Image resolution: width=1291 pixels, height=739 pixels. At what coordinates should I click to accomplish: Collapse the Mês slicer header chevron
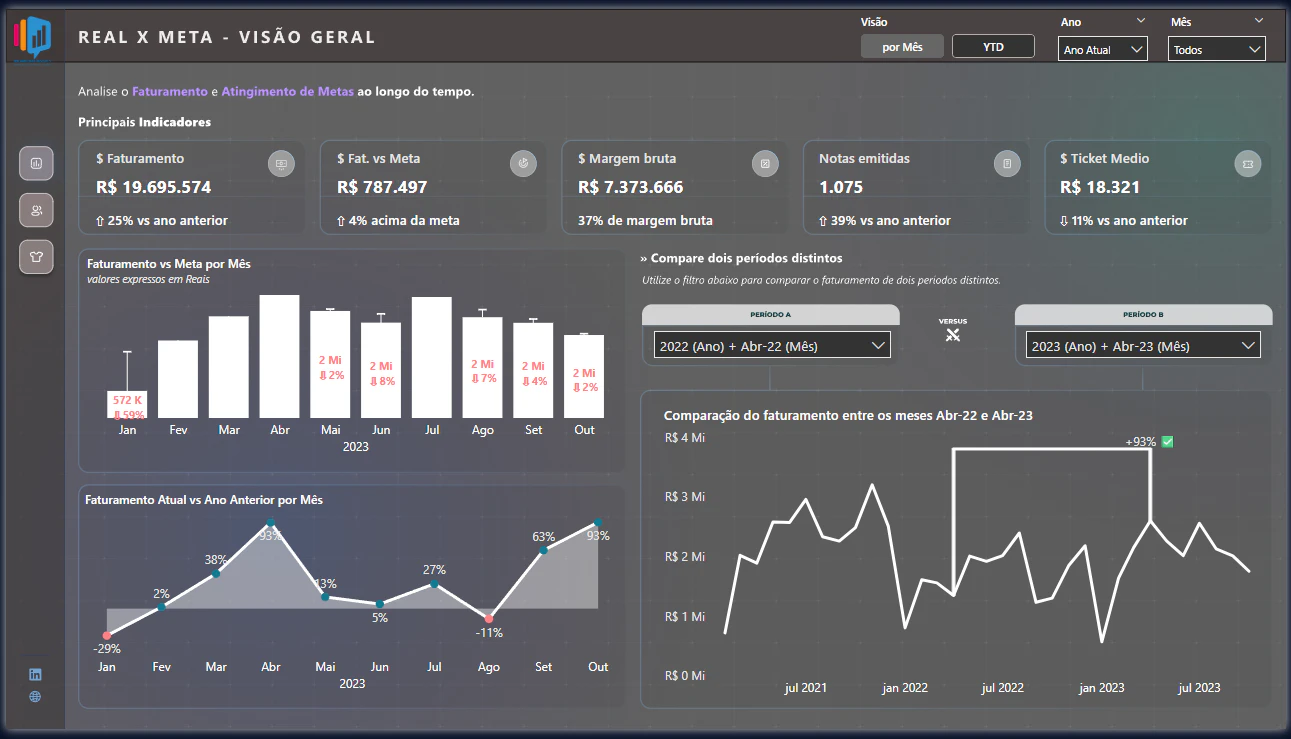(x=1259, y=20)
